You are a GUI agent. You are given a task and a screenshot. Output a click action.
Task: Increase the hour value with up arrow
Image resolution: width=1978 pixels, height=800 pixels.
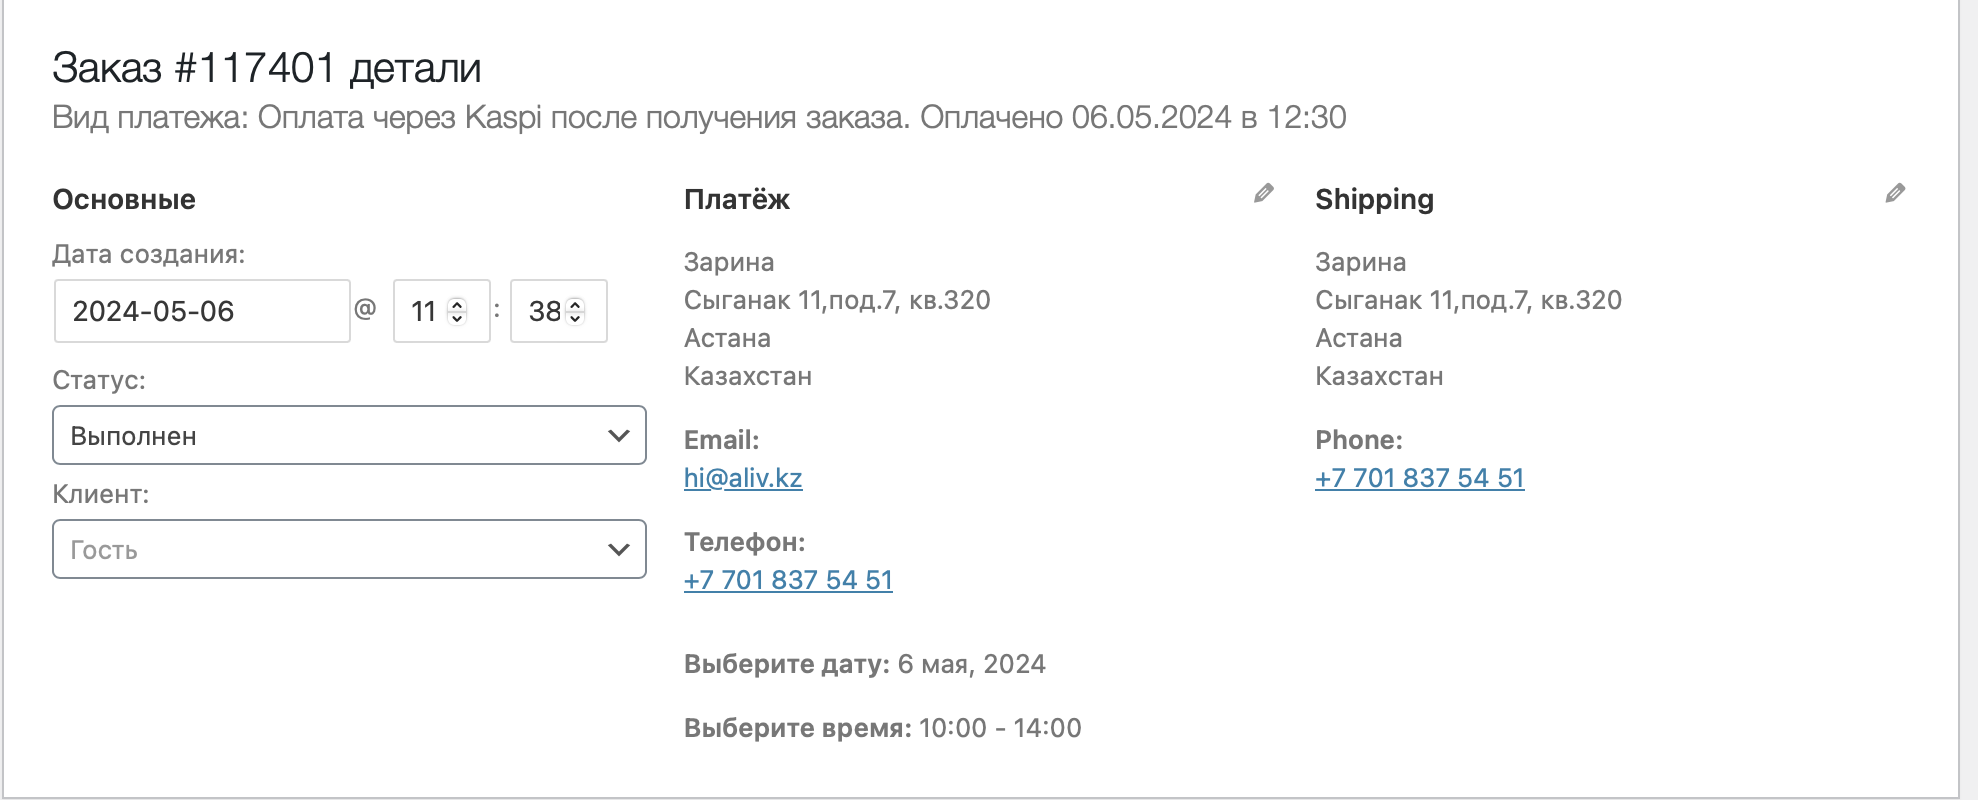point(457,304)
